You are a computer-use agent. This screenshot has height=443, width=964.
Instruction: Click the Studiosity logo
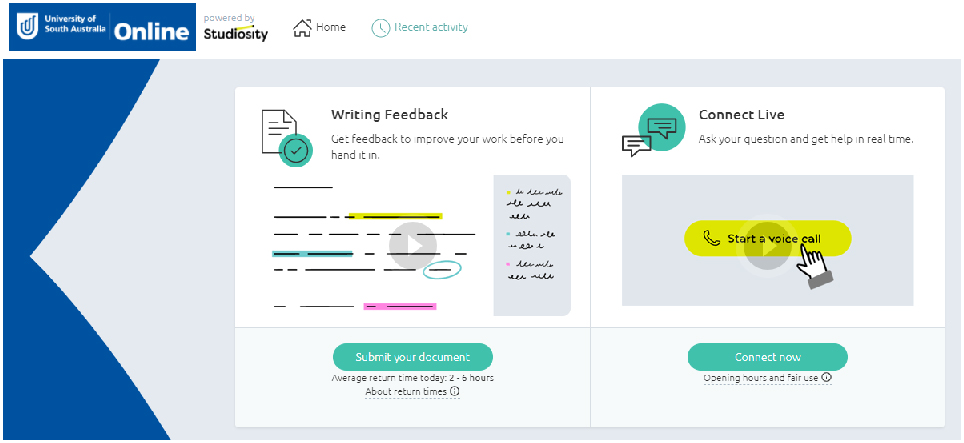pos(235,28)
